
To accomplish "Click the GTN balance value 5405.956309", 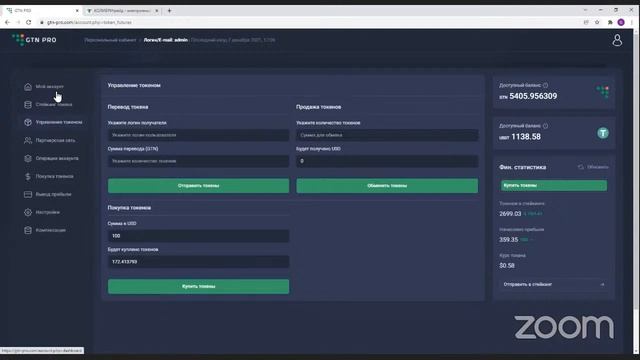I will pos(533,96).
